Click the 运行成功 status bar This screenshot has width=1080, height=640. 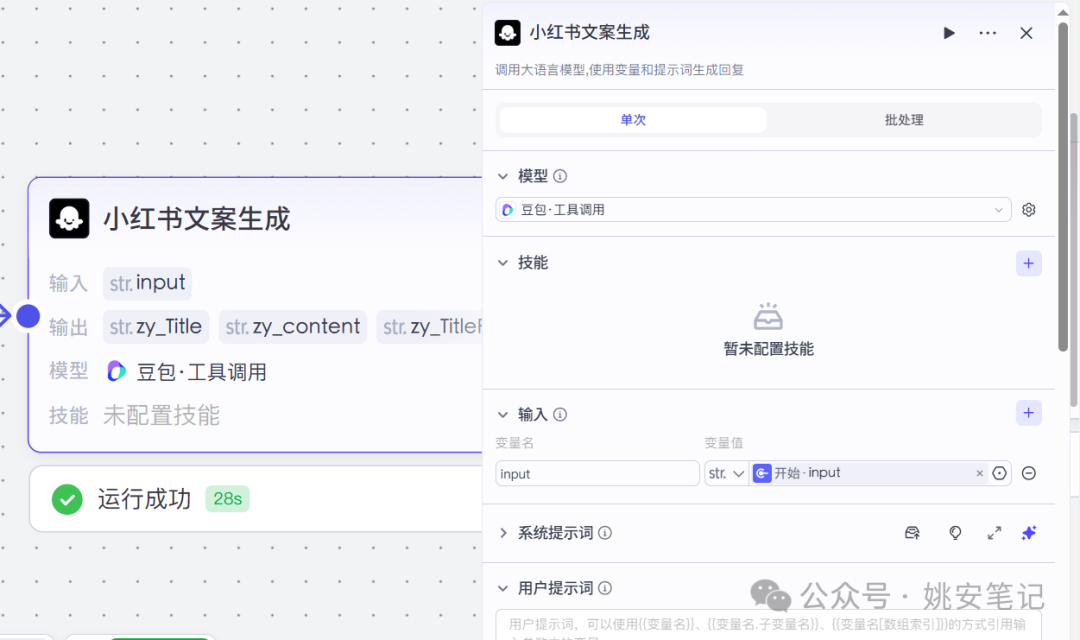tap(256, 499)
